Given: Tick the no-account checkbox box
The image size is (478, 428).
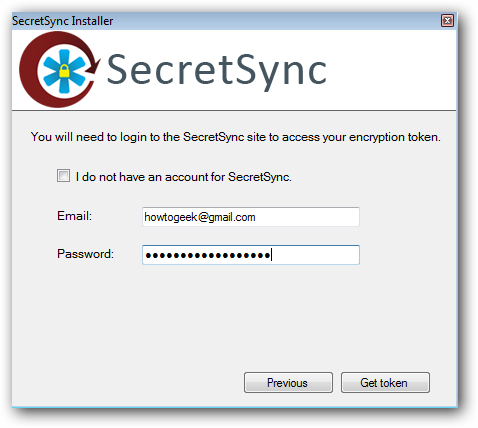Looking at the screenshot, I should click(63, 176).
